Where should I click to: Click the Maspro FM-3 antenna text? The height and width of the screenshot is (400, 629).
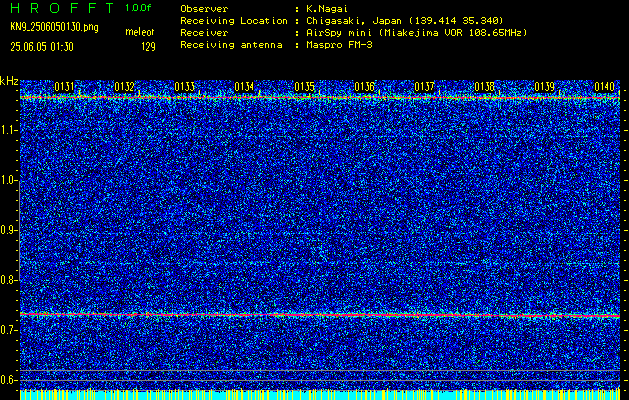(x=339, y=45)
